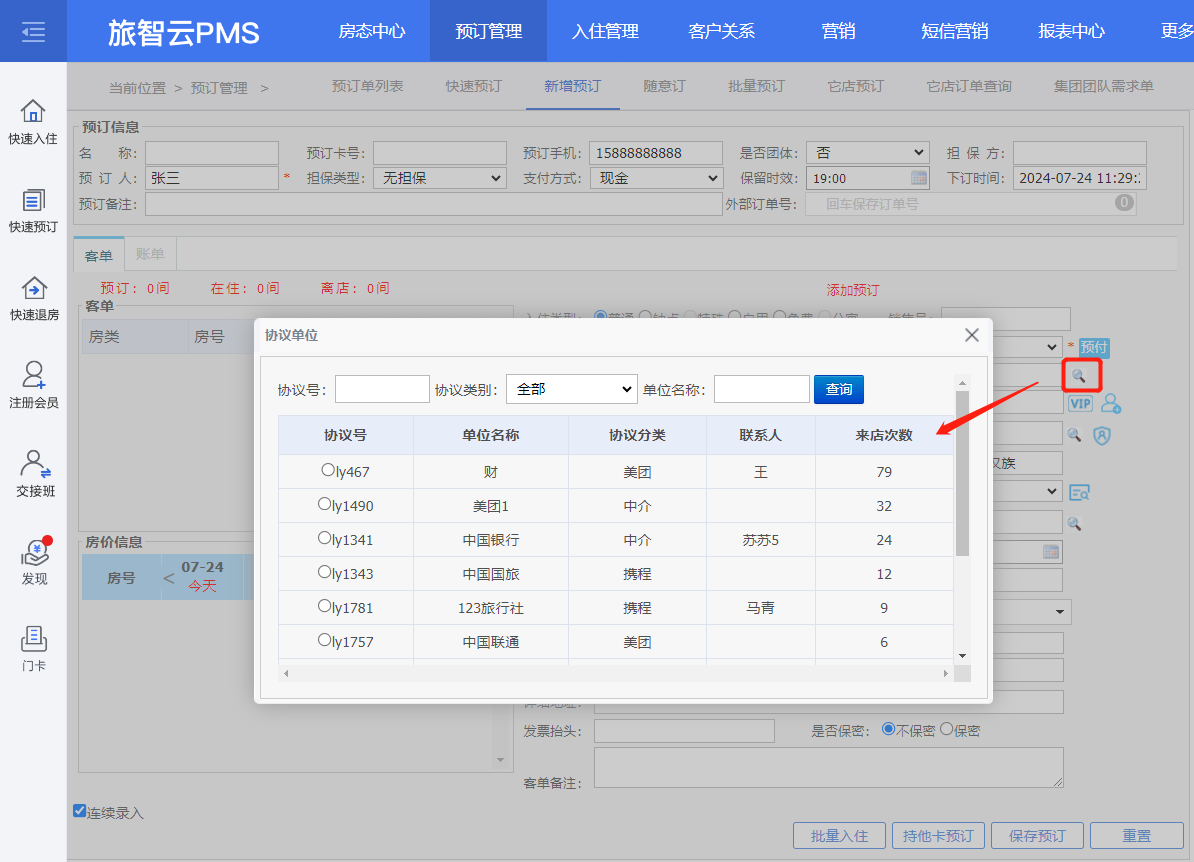Click the card lookup icon beside dropdown

[1079, 492]
